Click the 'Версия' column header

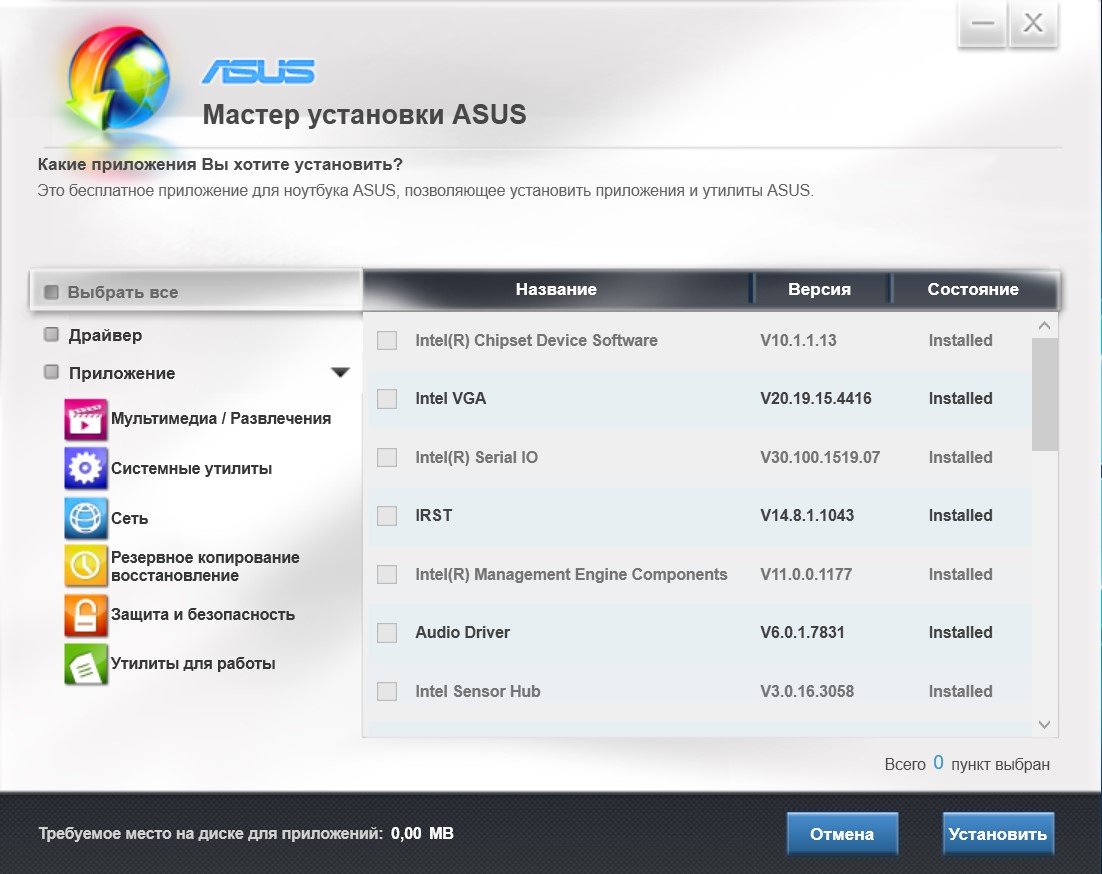pos(819,289)
